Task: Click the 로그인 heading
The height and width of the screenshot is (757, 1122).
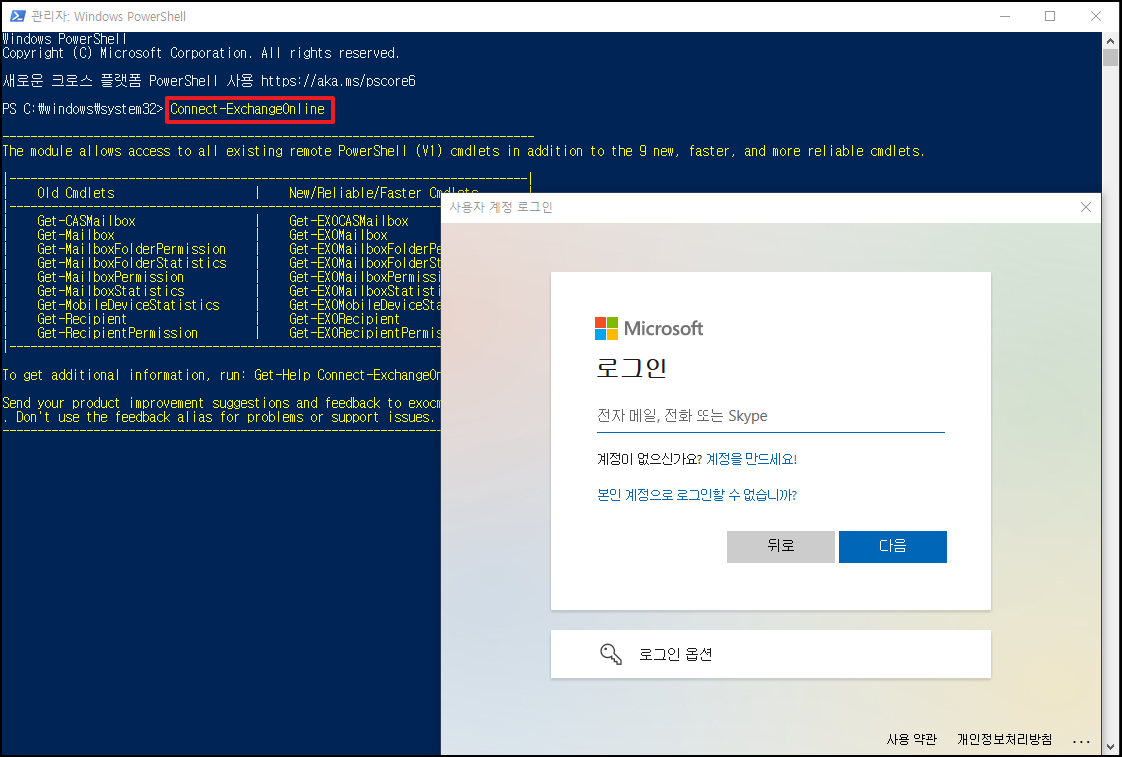Action: coord(631,368)
